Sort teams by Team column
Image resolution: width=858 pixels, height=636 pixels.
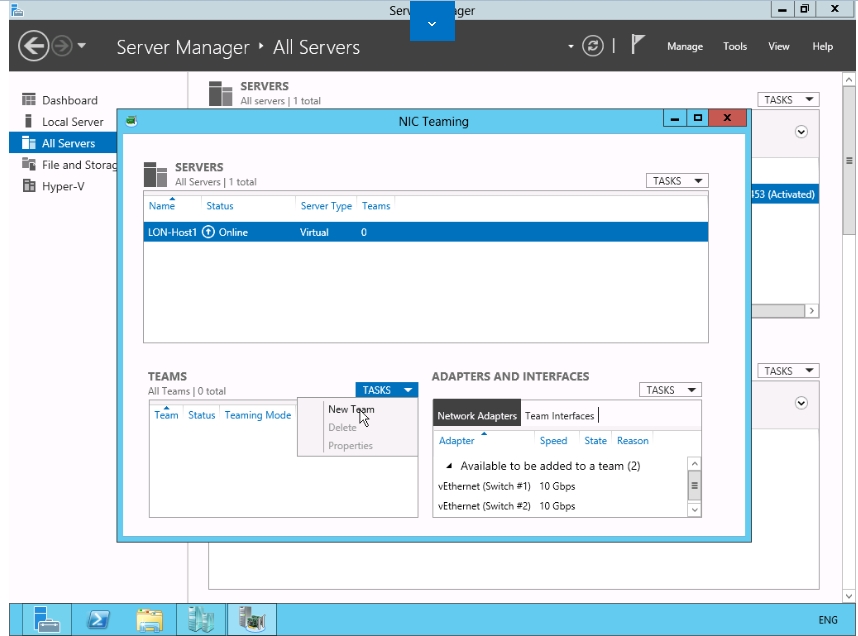click(x=166, y=415)
